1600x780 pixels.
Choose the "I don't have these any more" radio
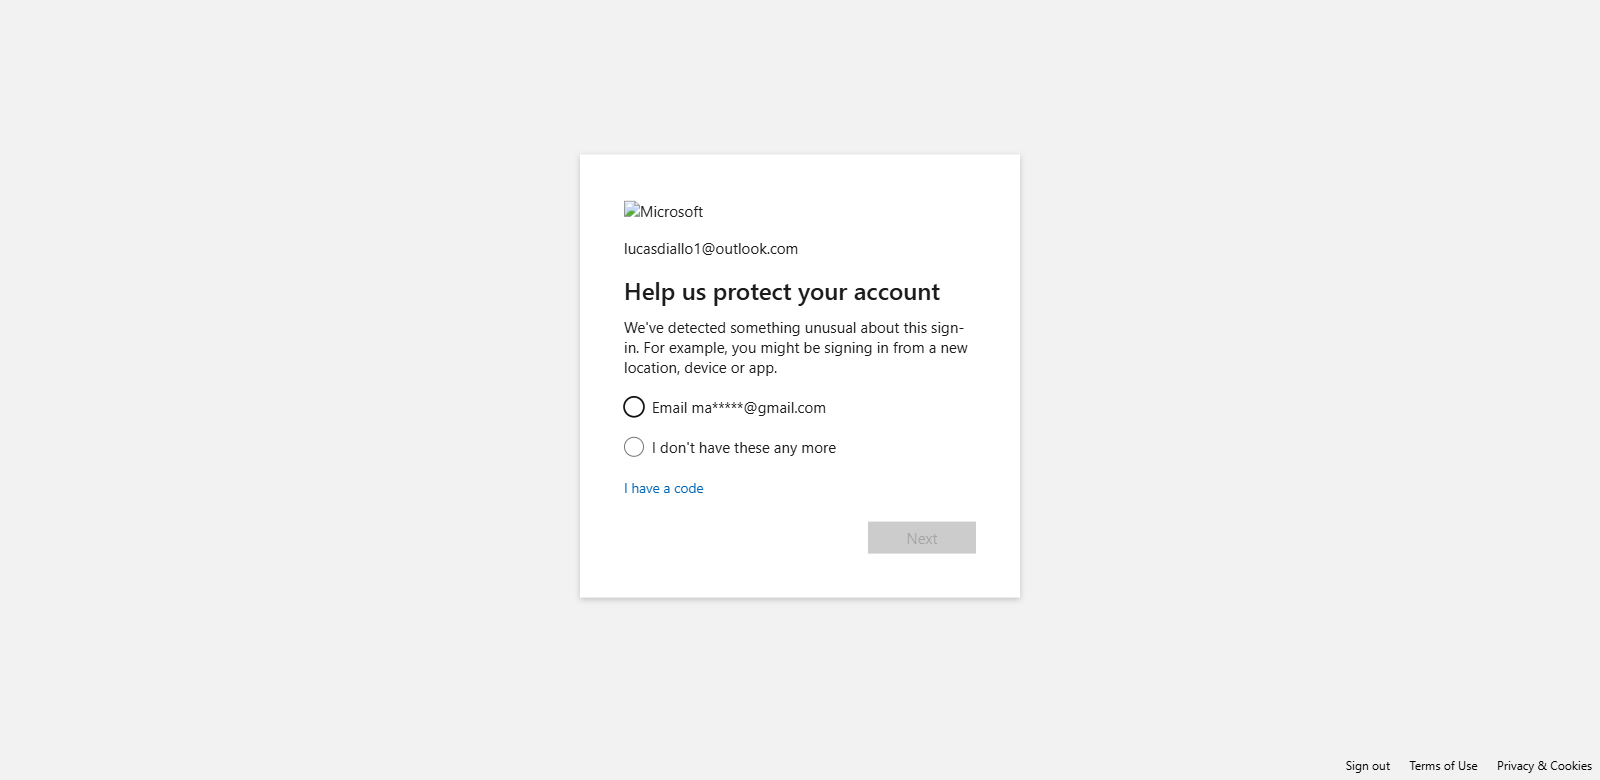pyautogui.click(x=634, y=447)
